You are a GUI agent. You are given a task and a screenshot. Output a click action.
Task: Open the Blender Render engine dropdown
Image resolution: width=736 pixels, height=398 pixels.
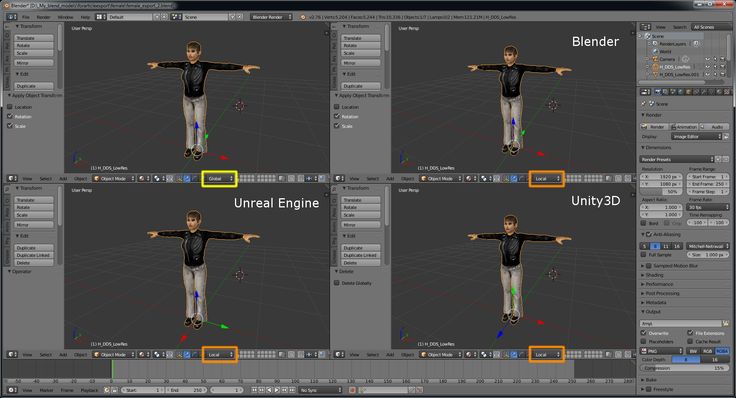click(x=271, y=17)
